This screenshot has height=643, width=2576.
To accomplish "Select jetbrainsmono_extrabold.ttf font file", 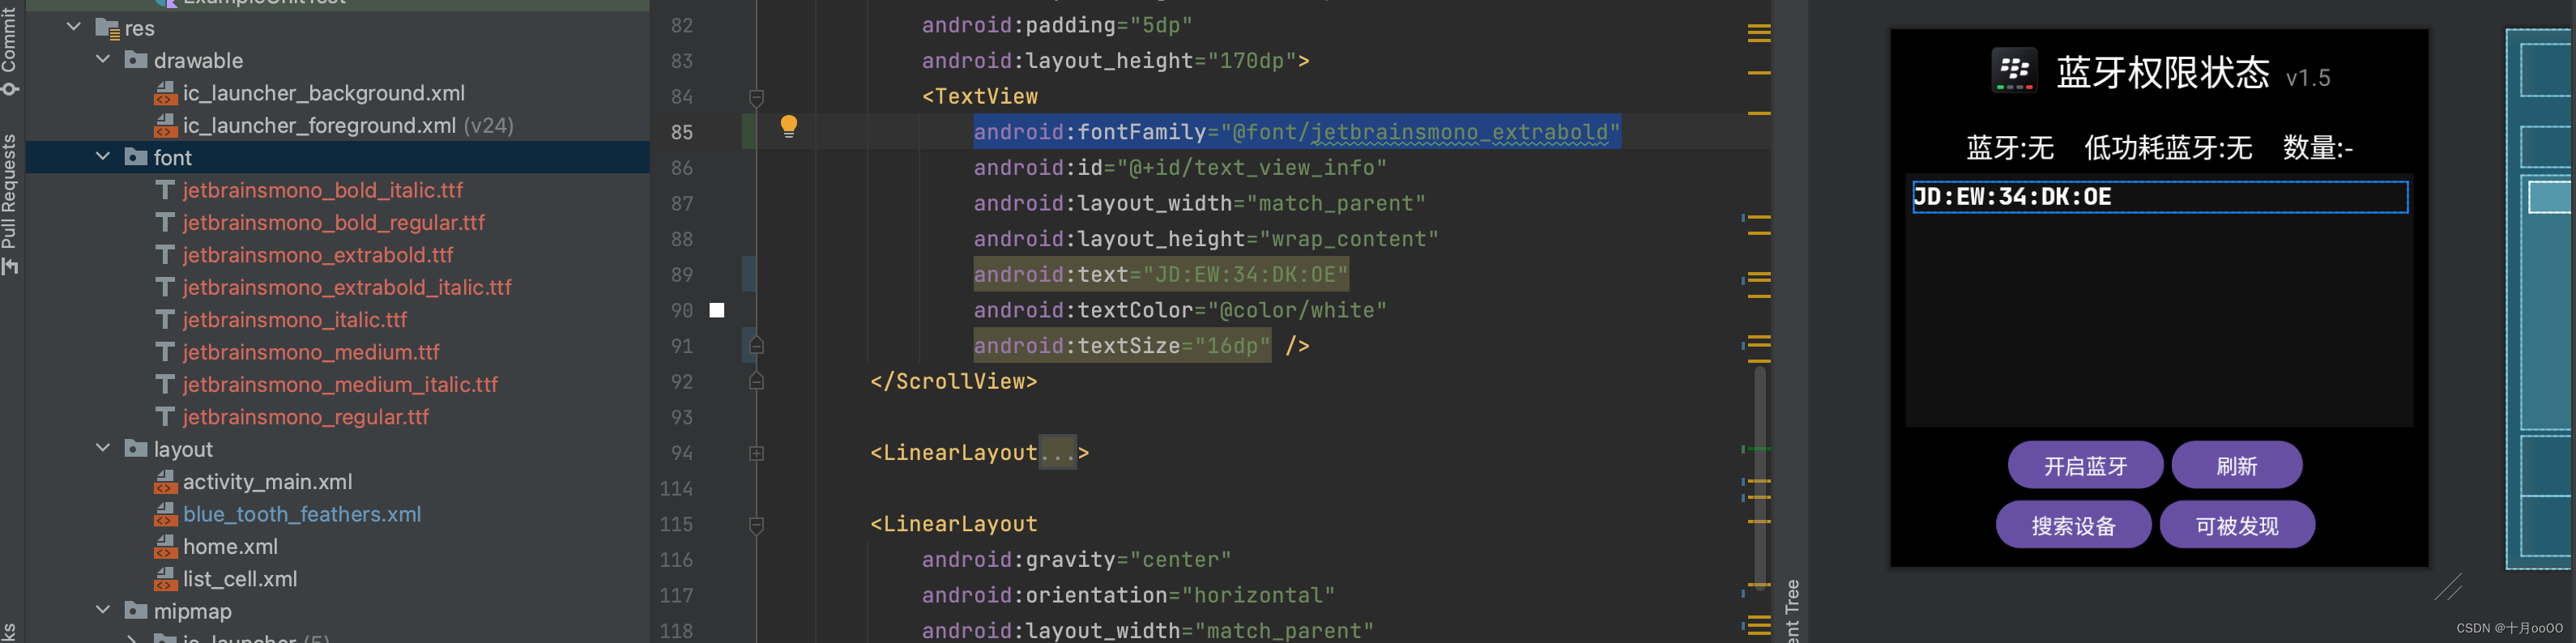I will tap(318, 255).
